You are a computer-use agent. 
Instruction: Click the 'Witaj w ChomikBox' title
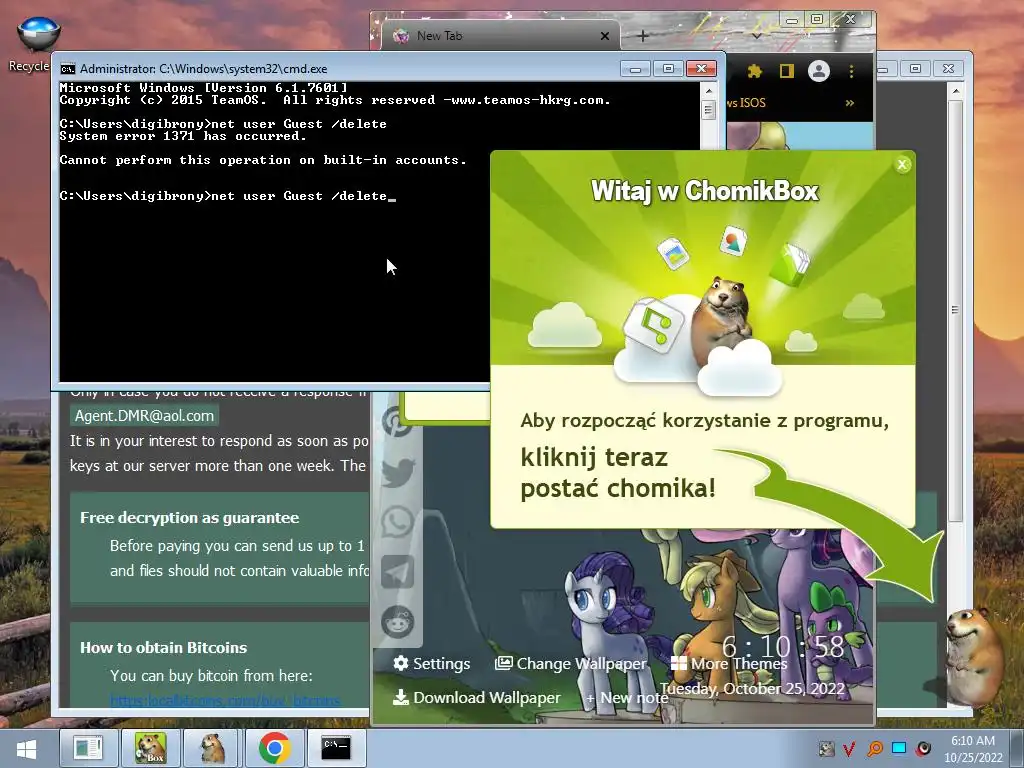(x=704, y=191)
